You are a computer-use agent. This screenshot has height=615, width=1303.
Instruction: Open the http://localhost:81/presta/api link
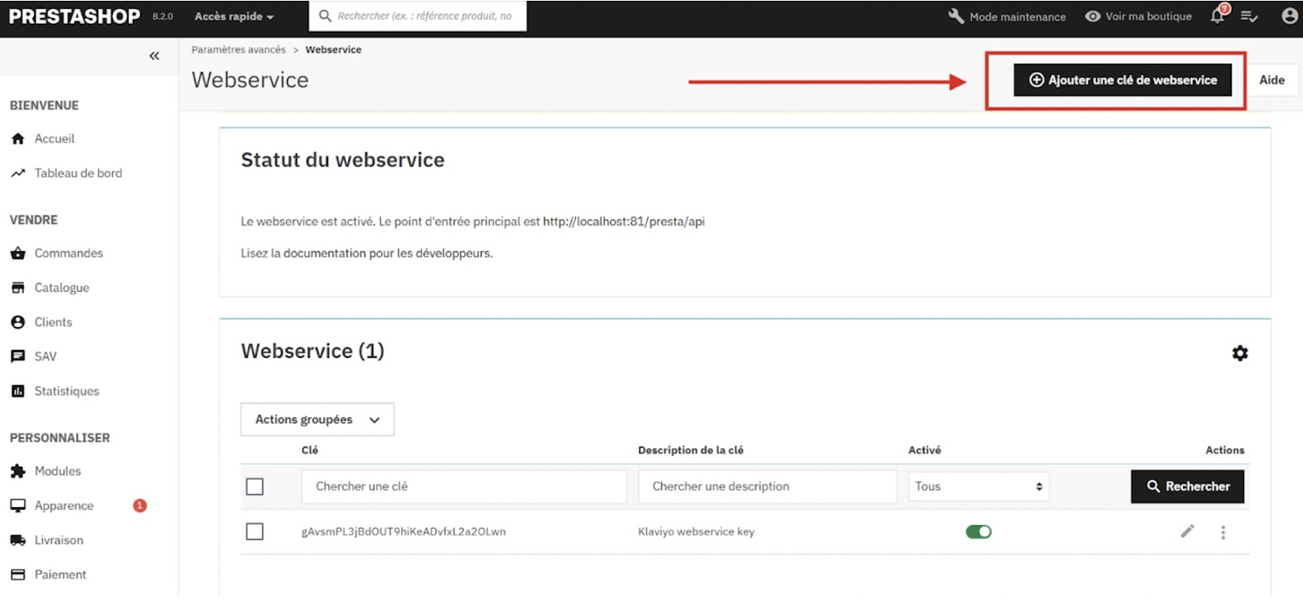coord(624,222)
